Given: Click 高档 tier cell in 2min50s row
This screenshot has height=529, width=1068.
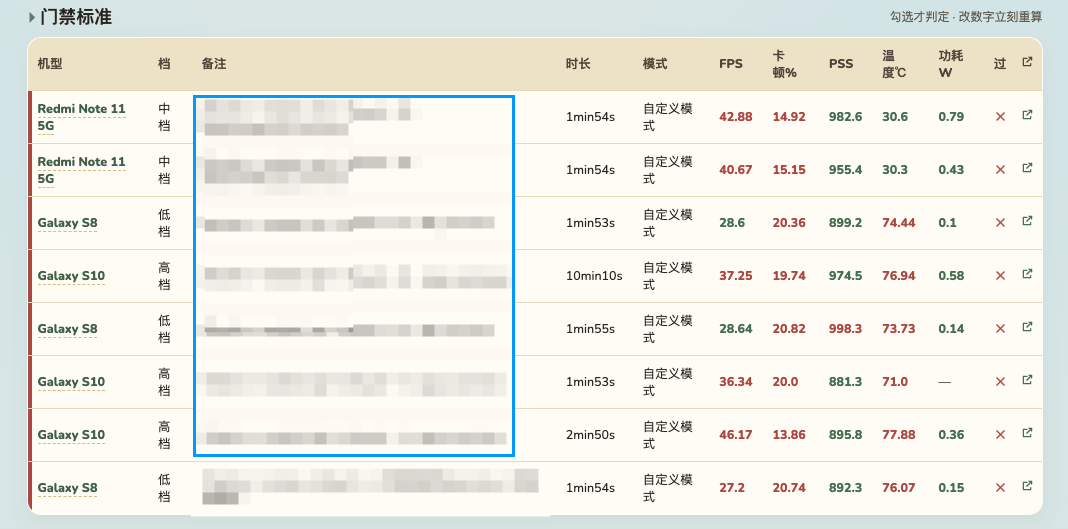Looking at the screenshot, I should click(x=164, y=436).
